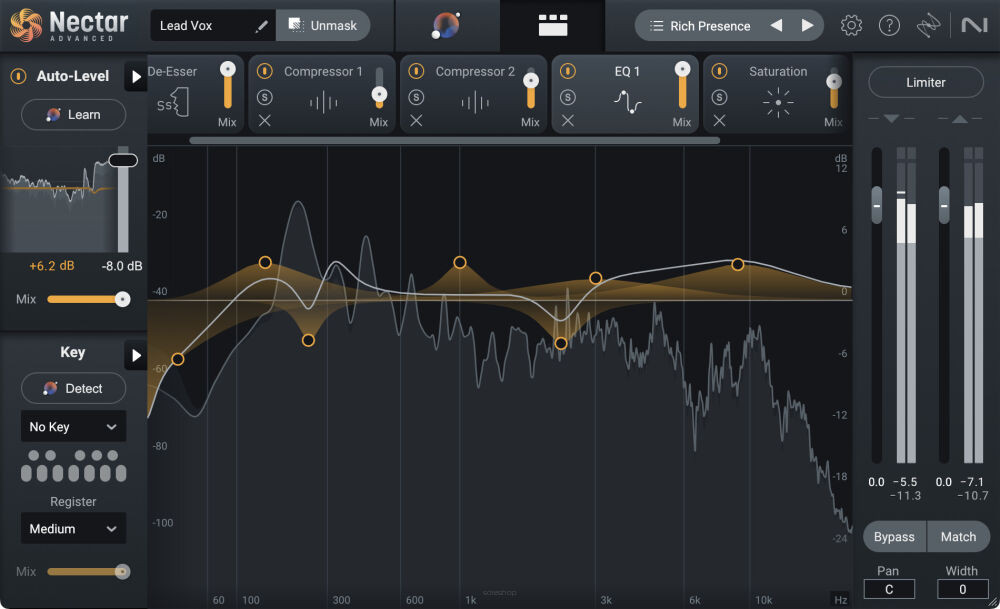1000x609 pixels.
Task: Open the Rich Presence preset browser
Action: coord(699,26)
